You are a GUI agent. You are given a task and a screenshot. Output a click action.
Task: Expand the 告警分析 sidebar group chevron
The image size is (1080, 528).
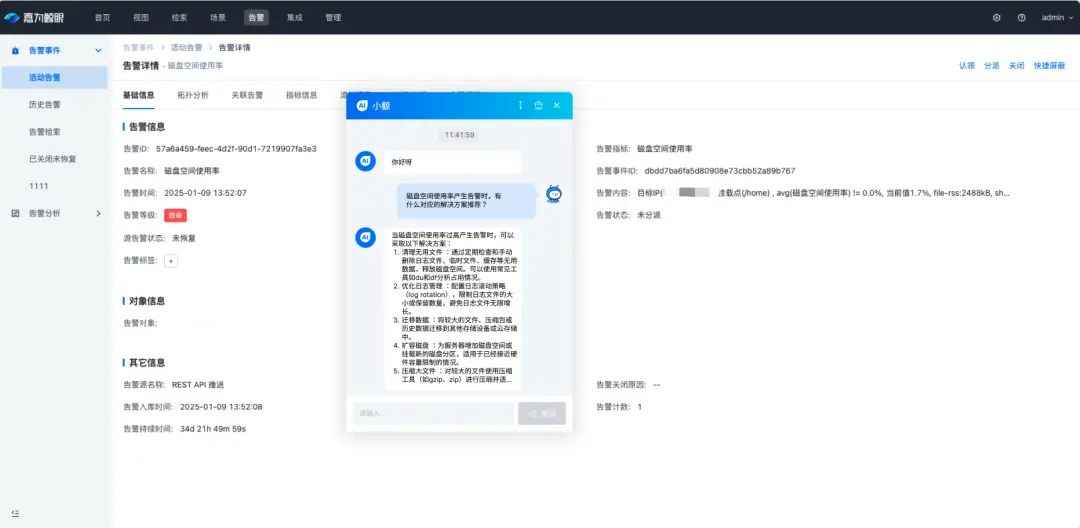[x=98, y=213]
